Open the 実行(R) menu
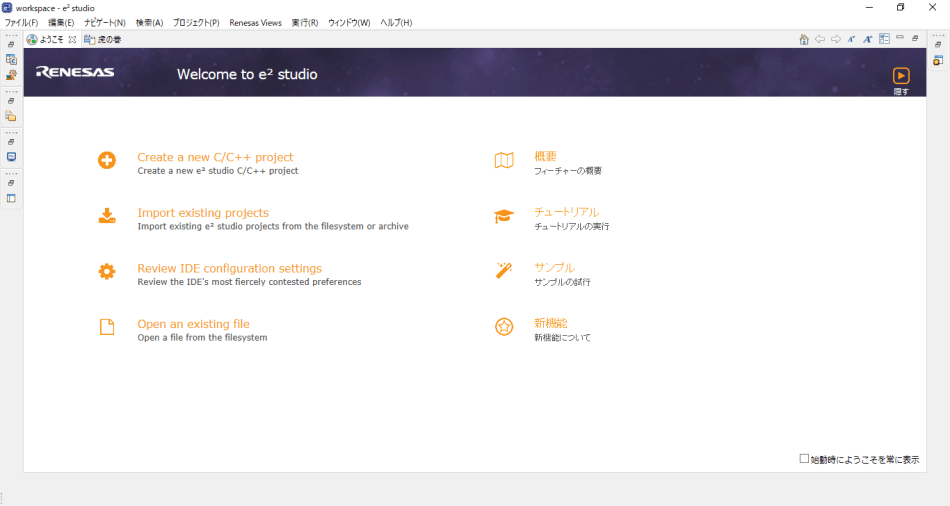This screenshot has height=506, width=950. click(x=304, y=22)
